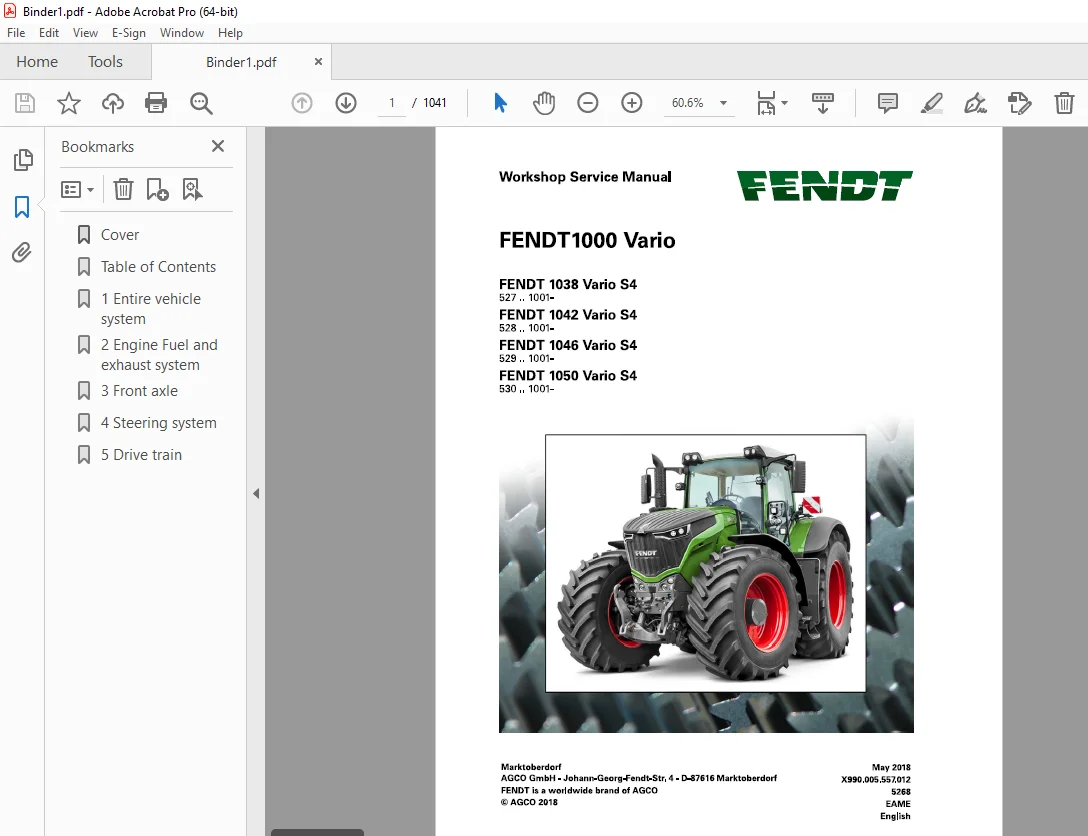Viewport: 1088px width, 836px height.
Task: Switch to the Tools tab
Action: [105, 62]
